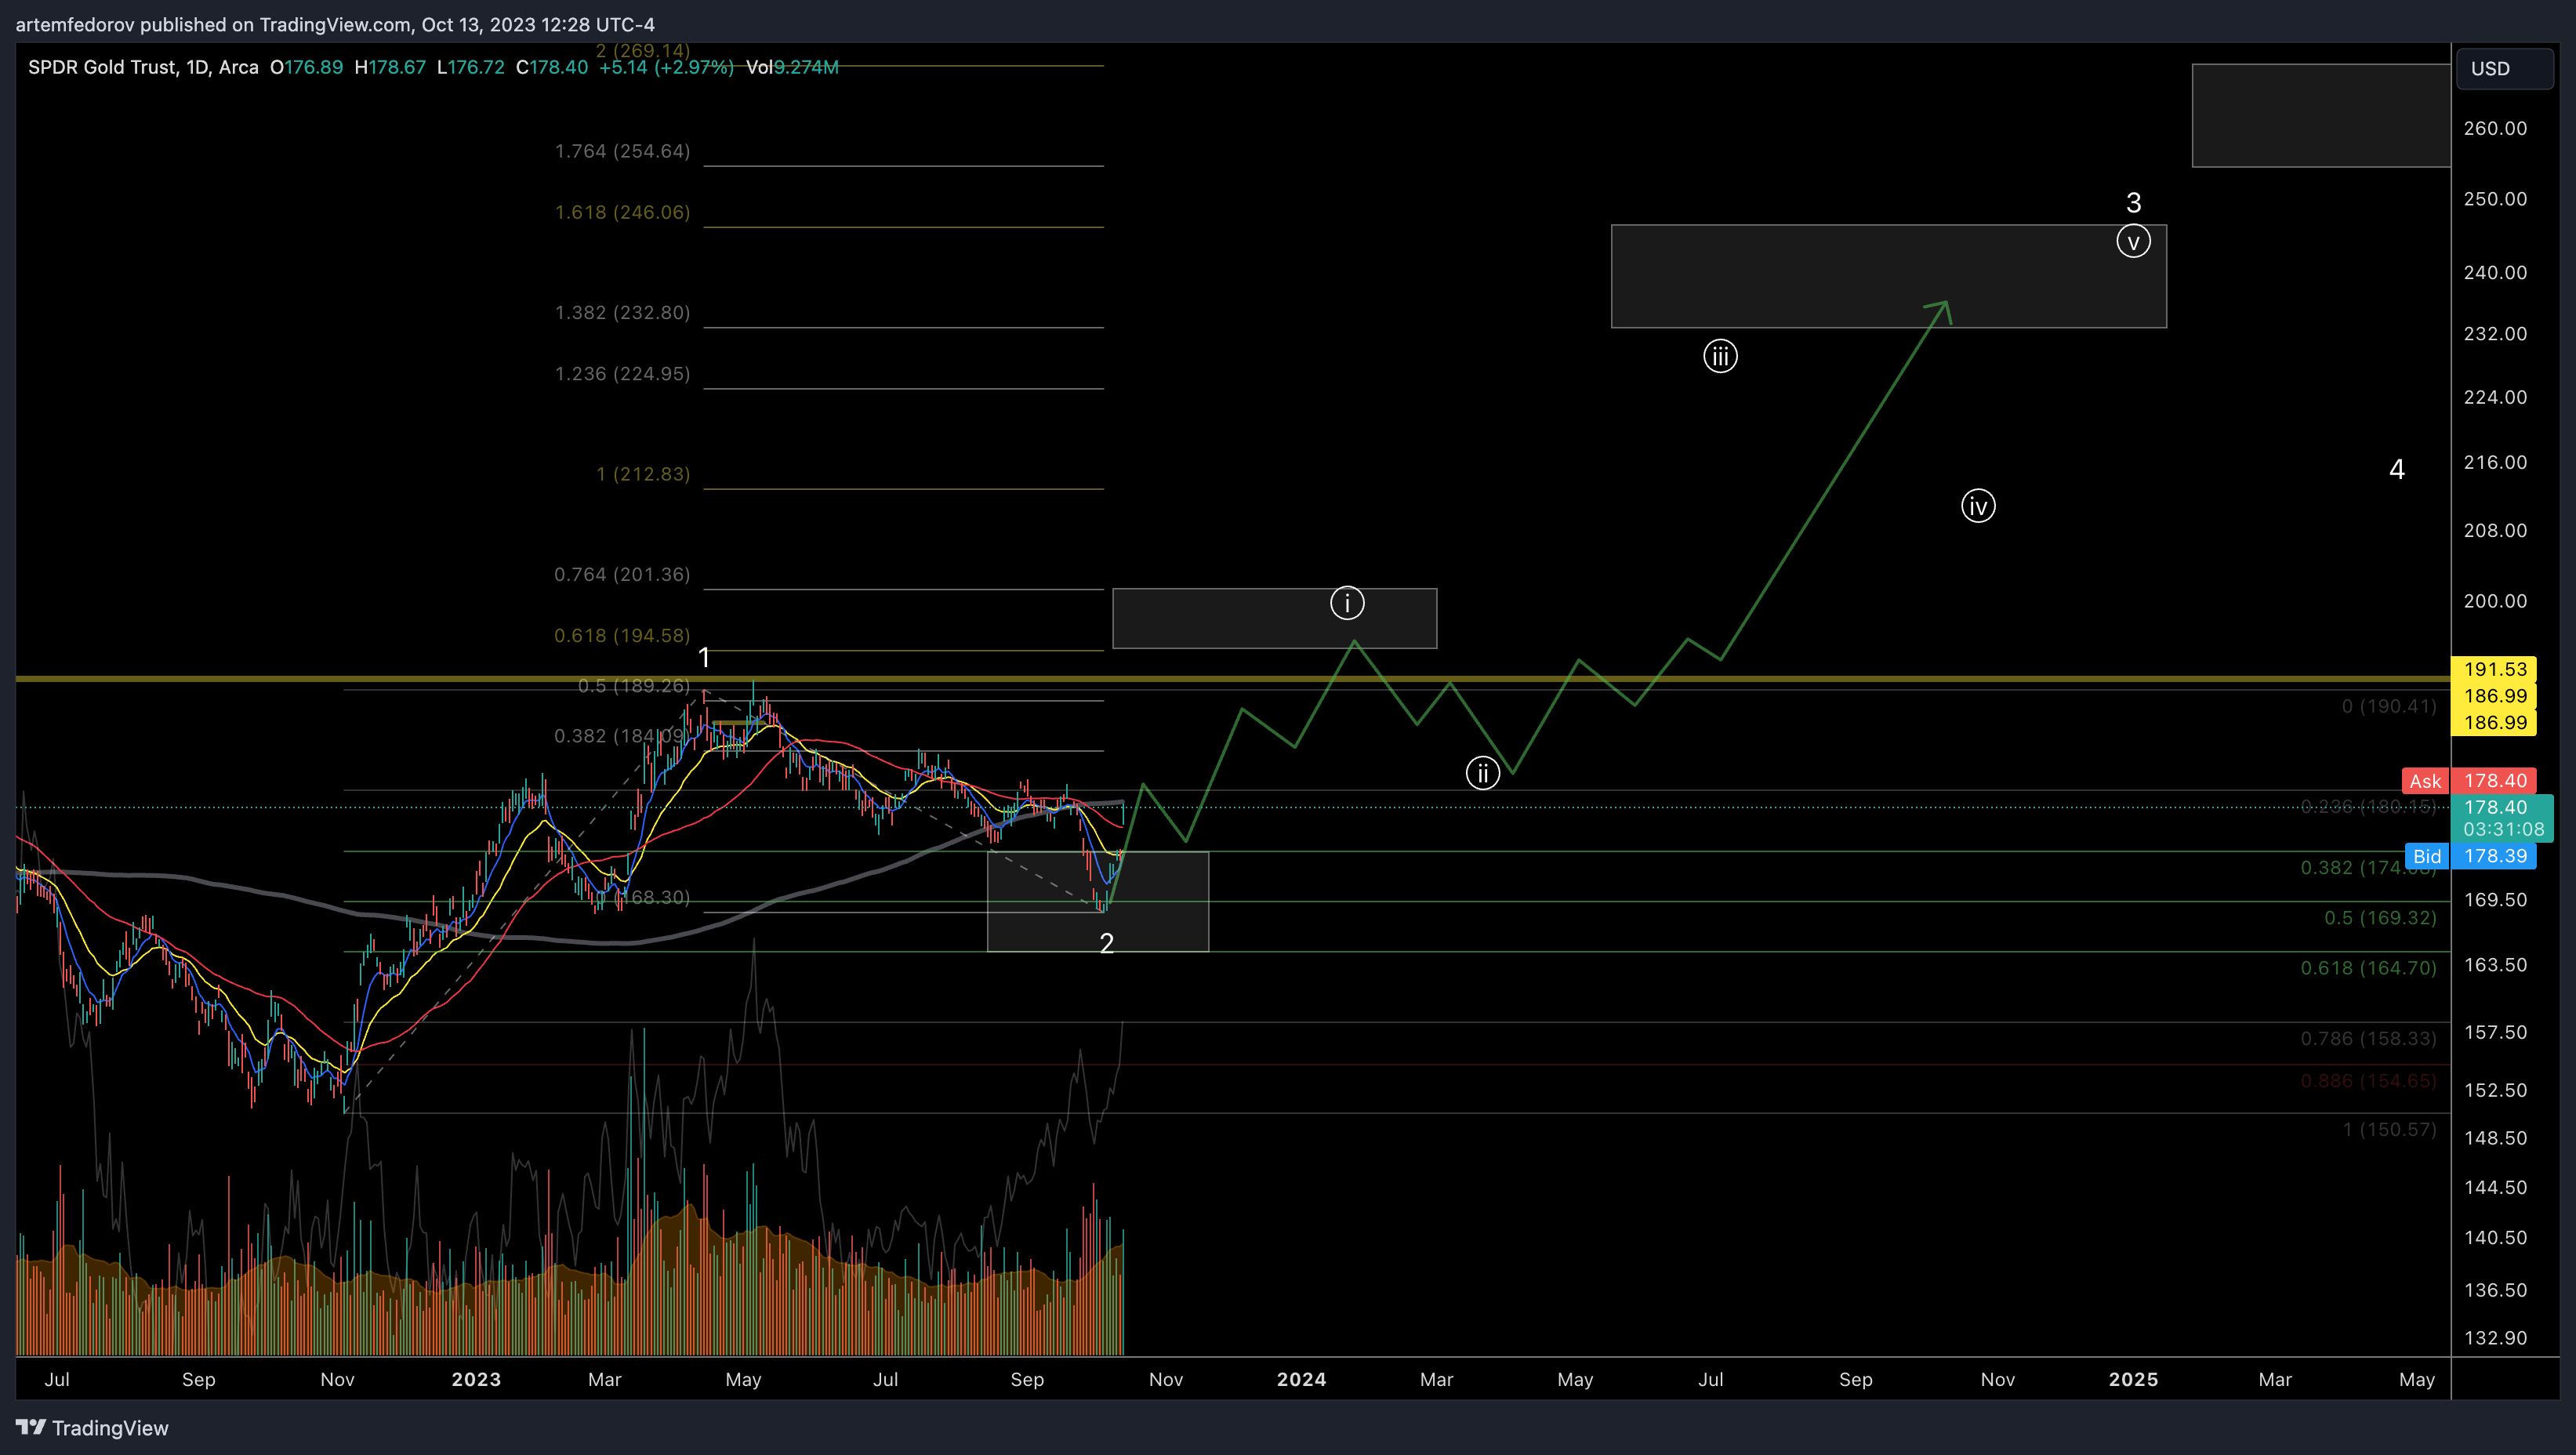
Task: Select the circled wave iii label
Action: tap(1720, 356)
